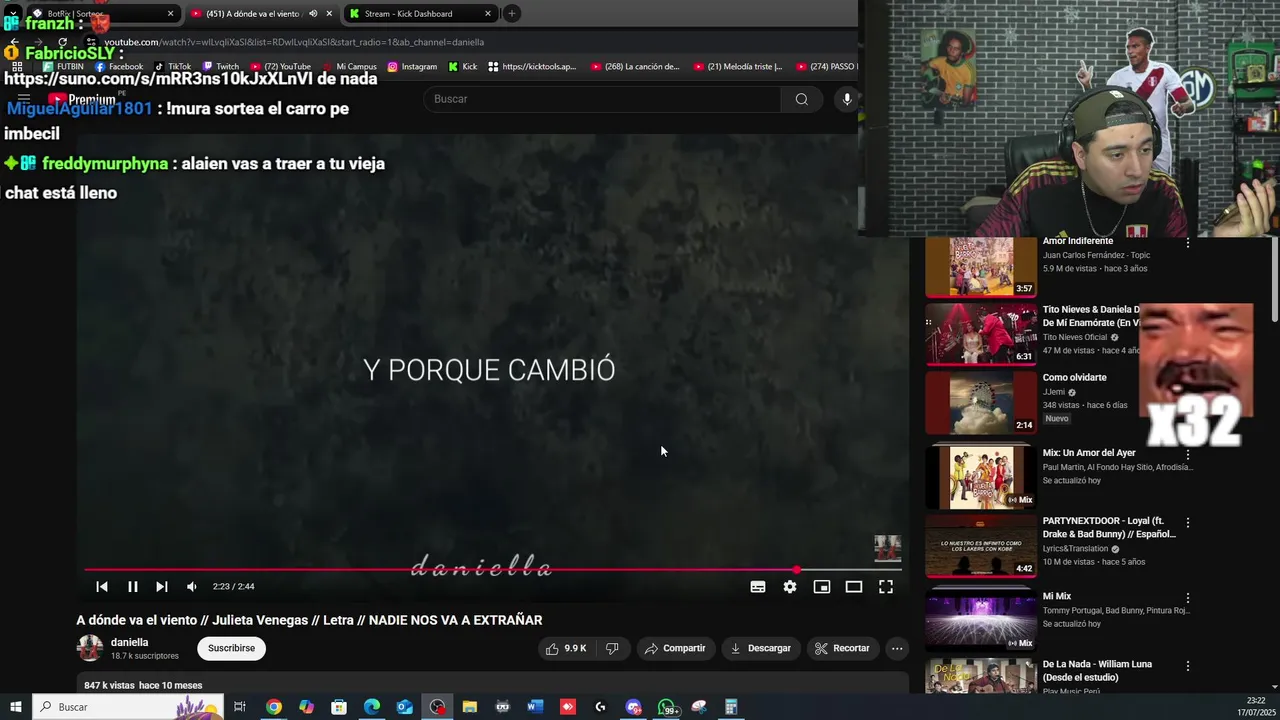Viewport: 1280px width, 720px height.
Task: Close the Kick Dashboard tab
Action: coord(488,14)
